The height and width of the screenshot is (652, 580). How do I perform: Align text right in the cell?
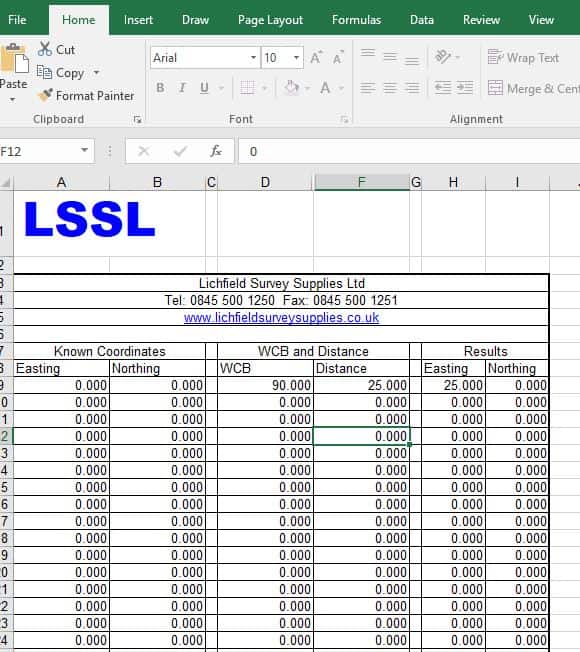(x=412, y=88)
